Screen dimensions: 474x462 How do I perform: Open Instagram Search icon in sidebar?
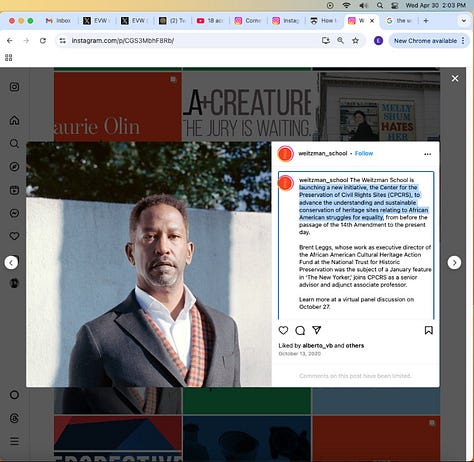pos(14,144)
